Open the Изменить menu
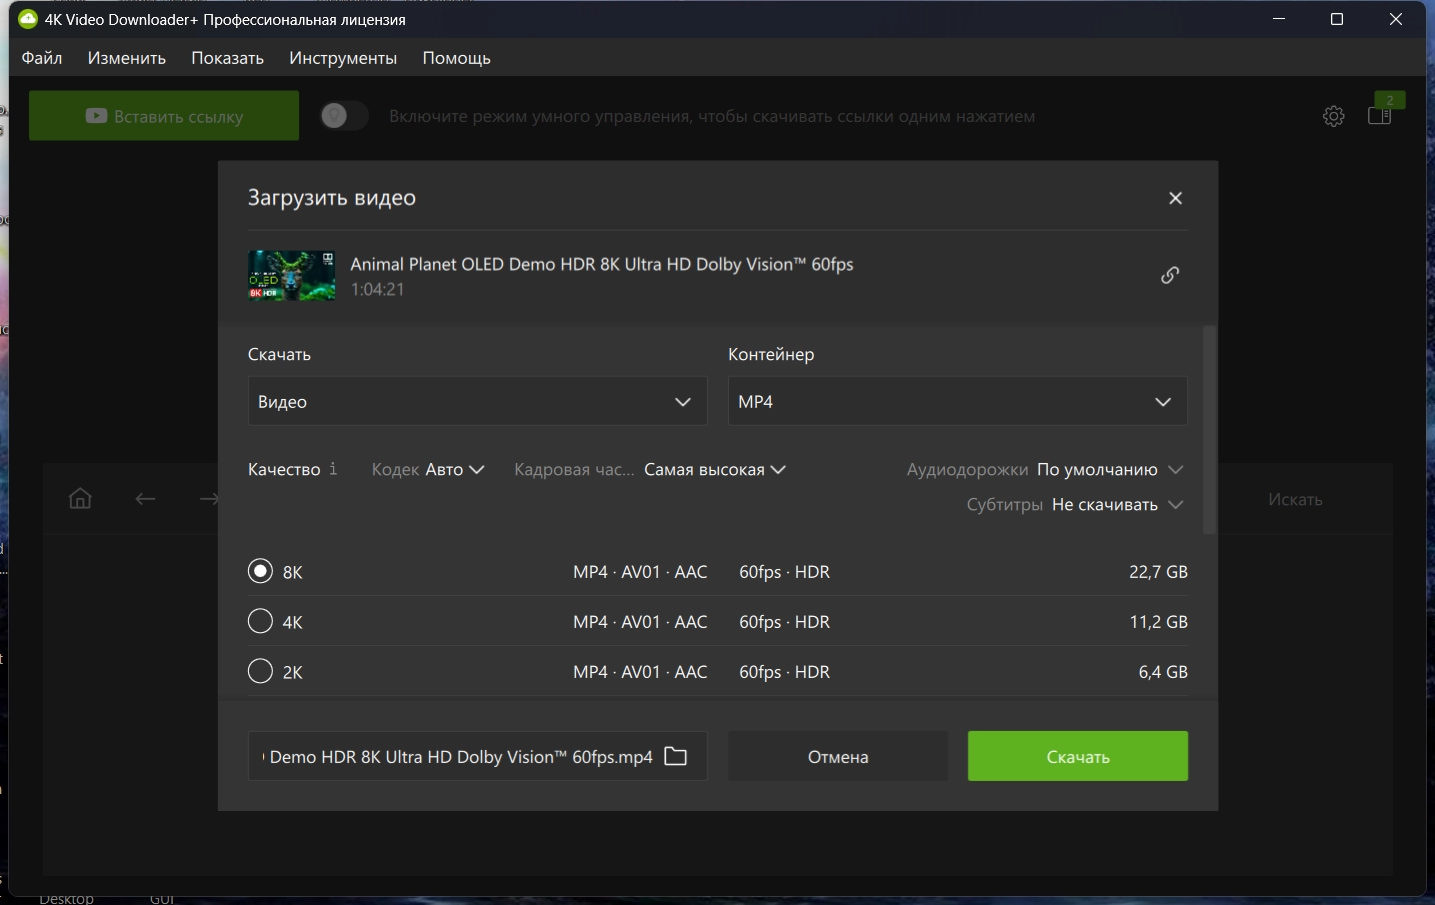This screenshot has height=905, width=1435. coord(127,58)
